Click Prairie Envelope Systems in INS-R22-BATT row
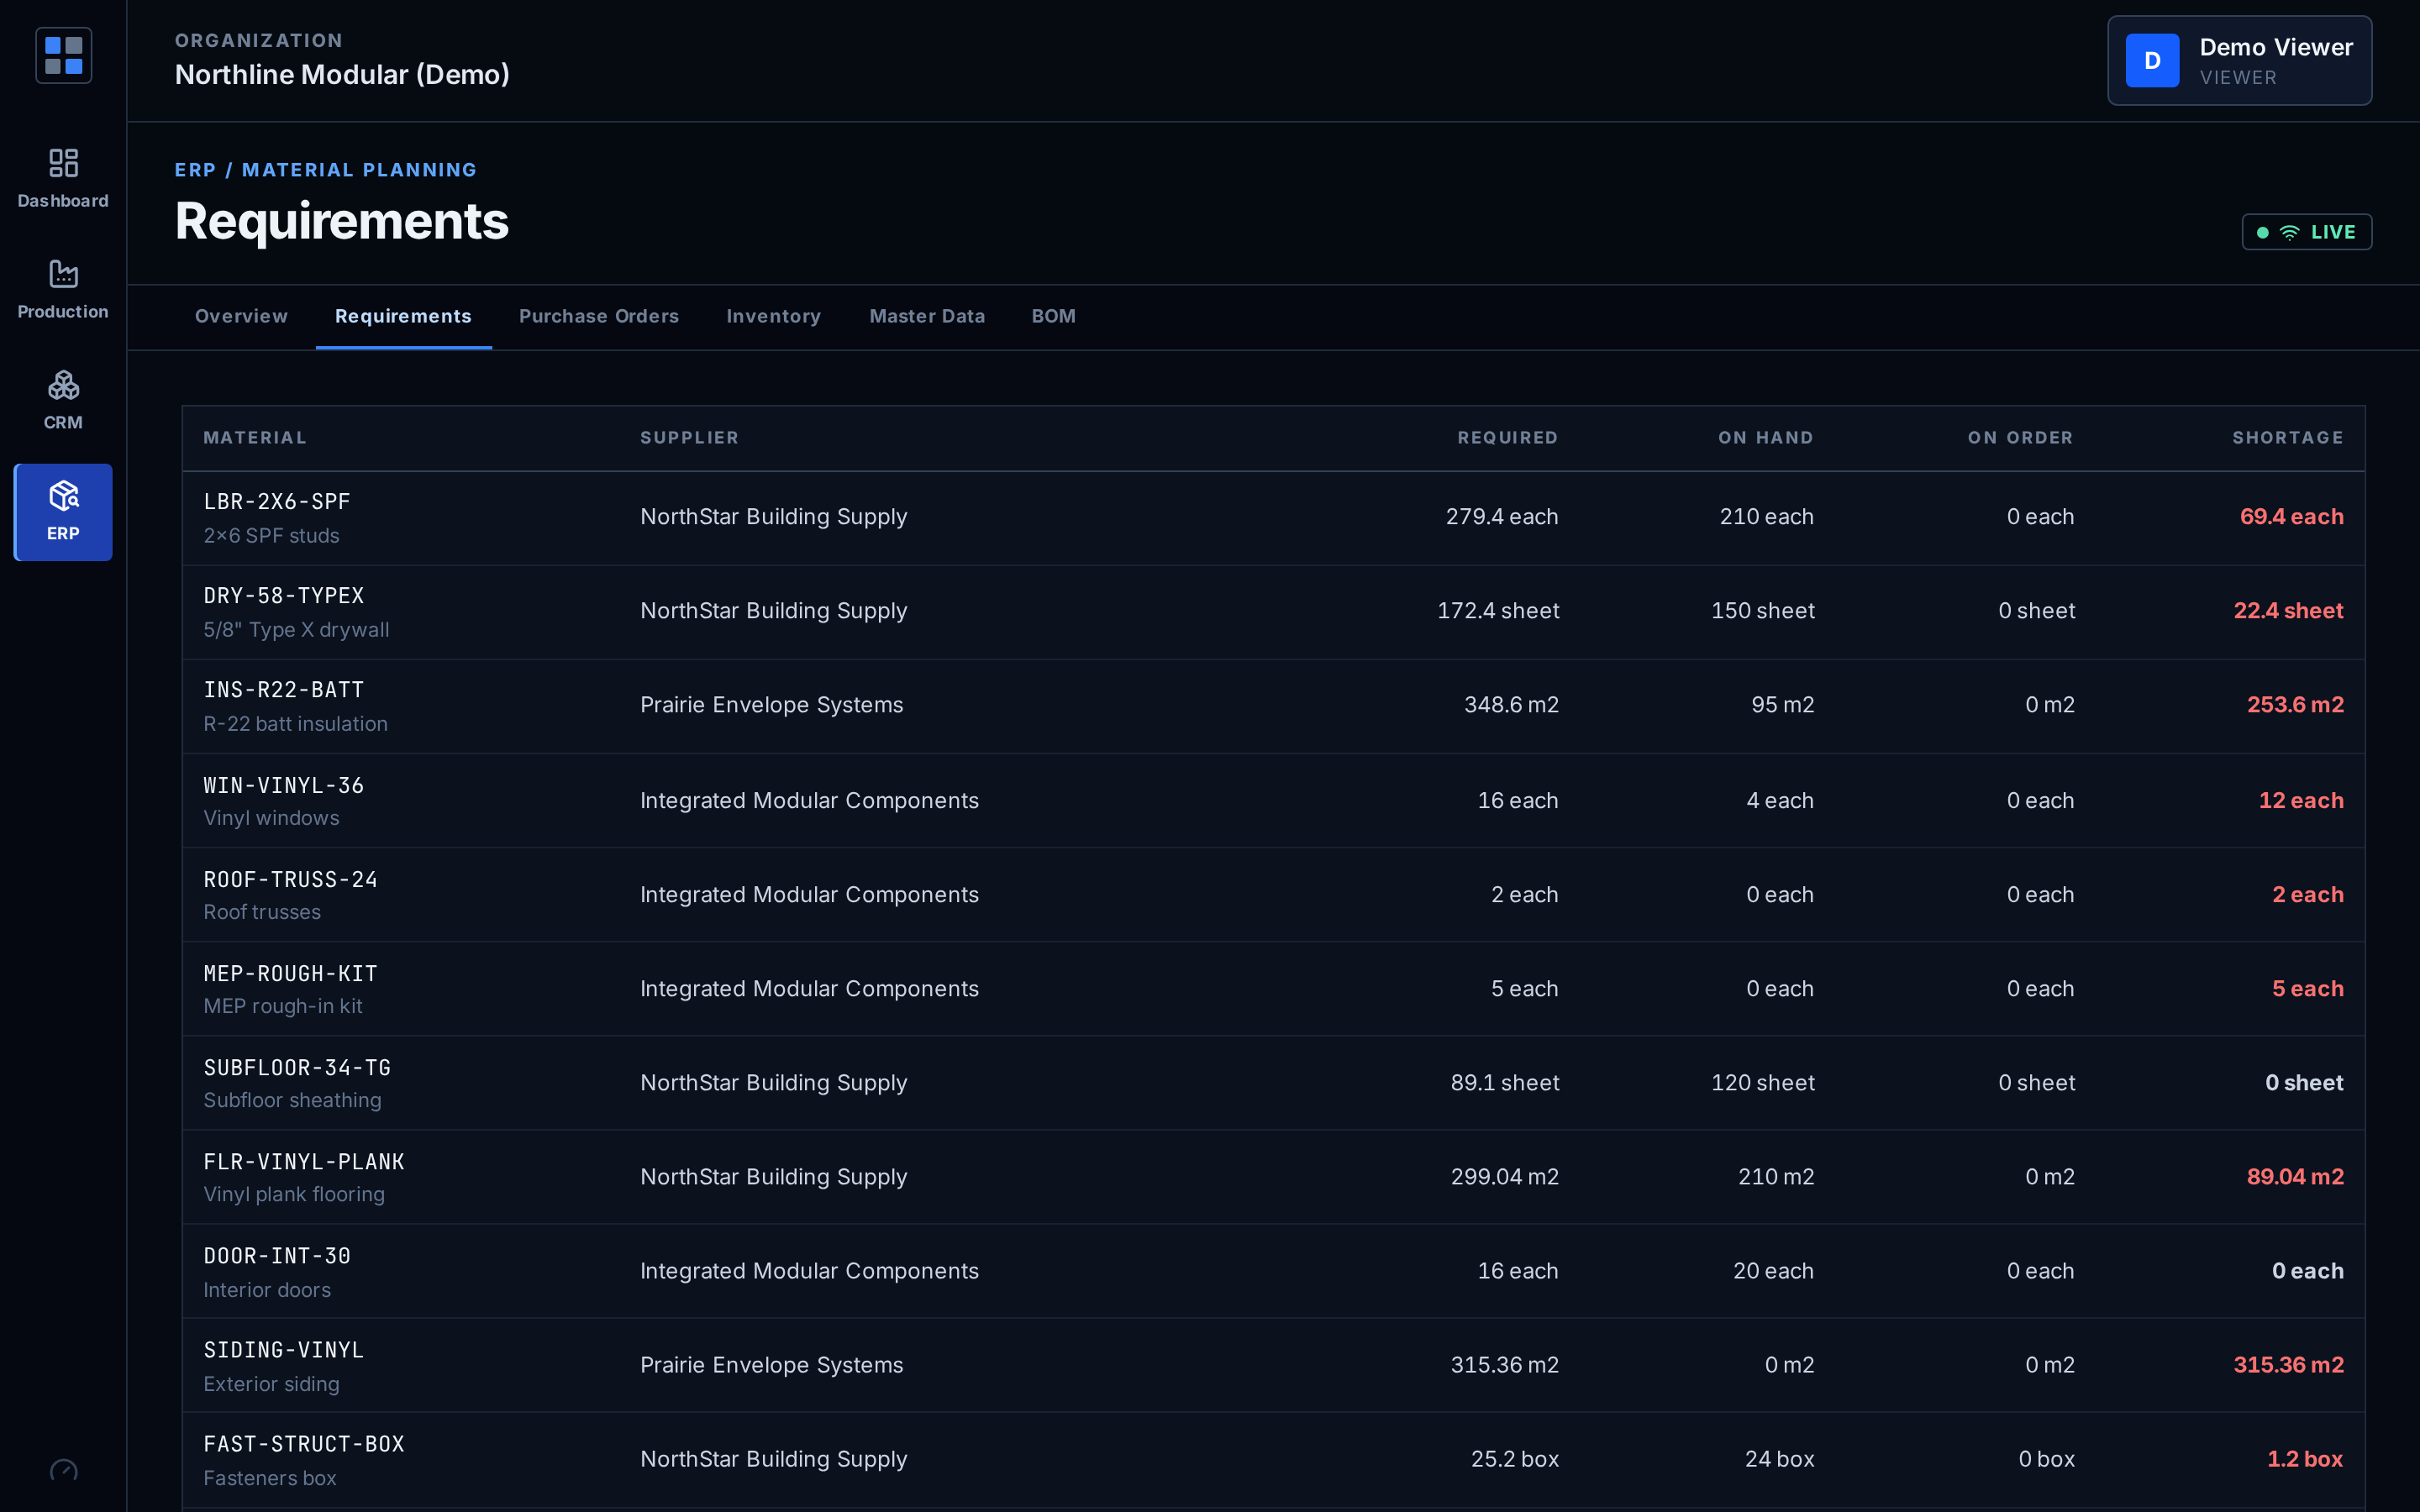 [771, 704]
